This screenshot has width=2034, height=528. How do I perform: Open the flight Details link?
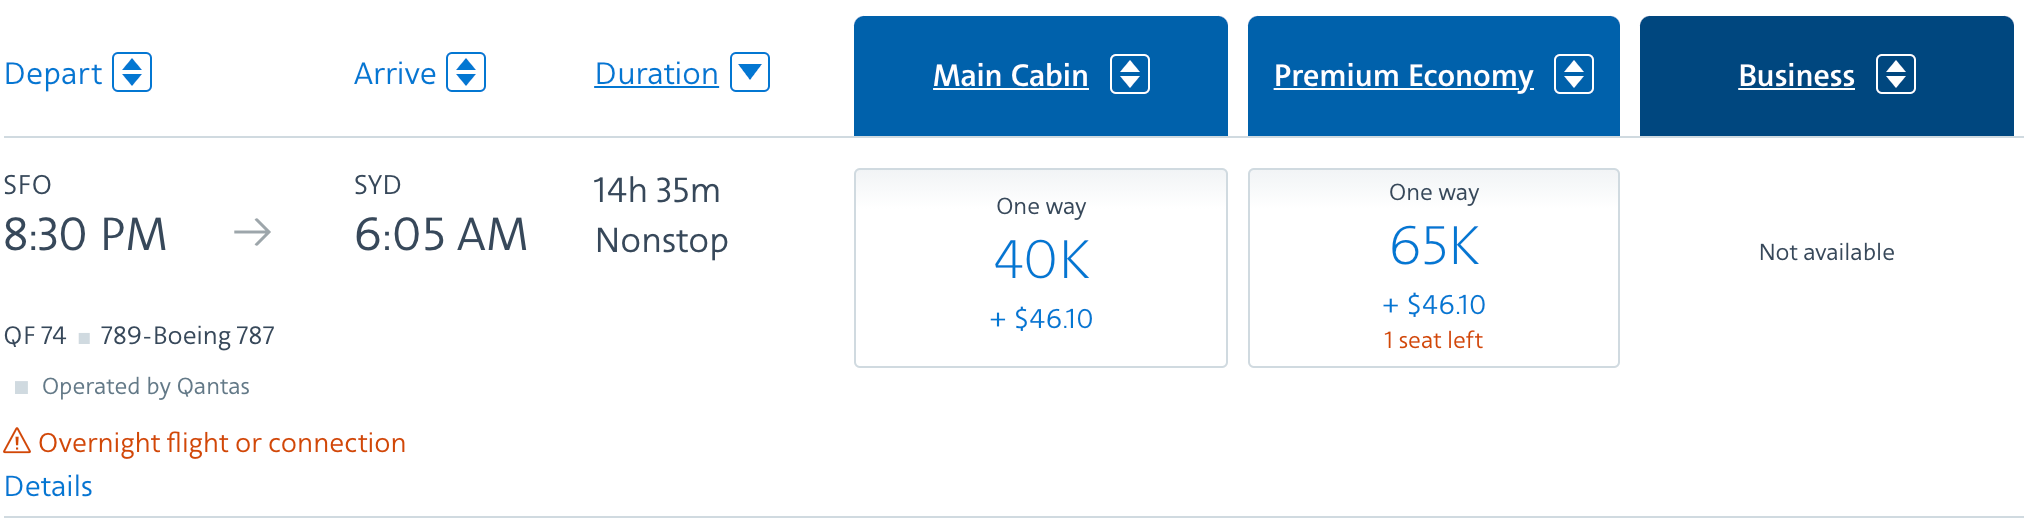[48, 487]
